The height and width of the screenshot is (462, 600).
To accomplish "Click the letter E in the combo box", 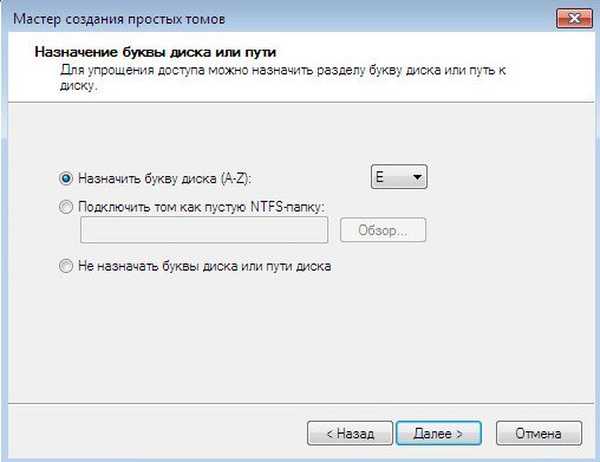I will click(381, 178).
